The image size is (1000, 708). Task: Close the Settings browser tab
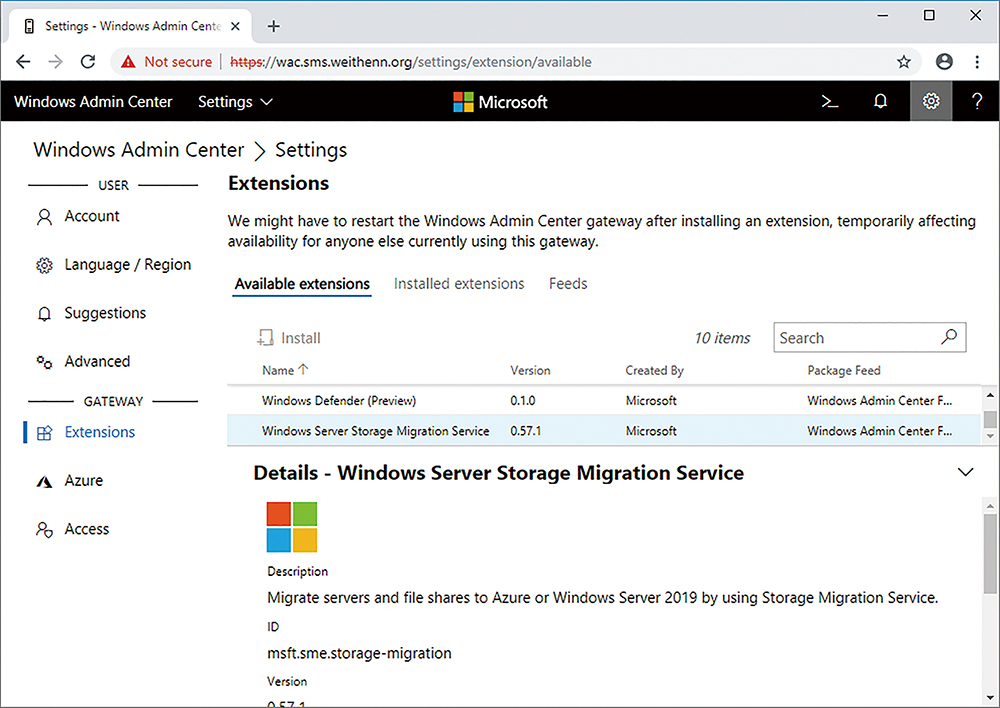pyautogui.click(x=235, y=26)
